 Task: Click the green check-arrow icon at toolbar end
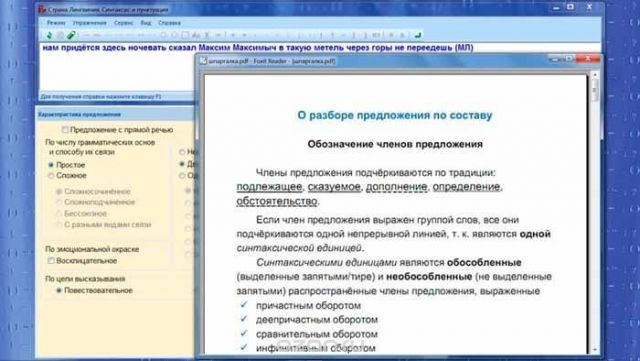[418, 36]
